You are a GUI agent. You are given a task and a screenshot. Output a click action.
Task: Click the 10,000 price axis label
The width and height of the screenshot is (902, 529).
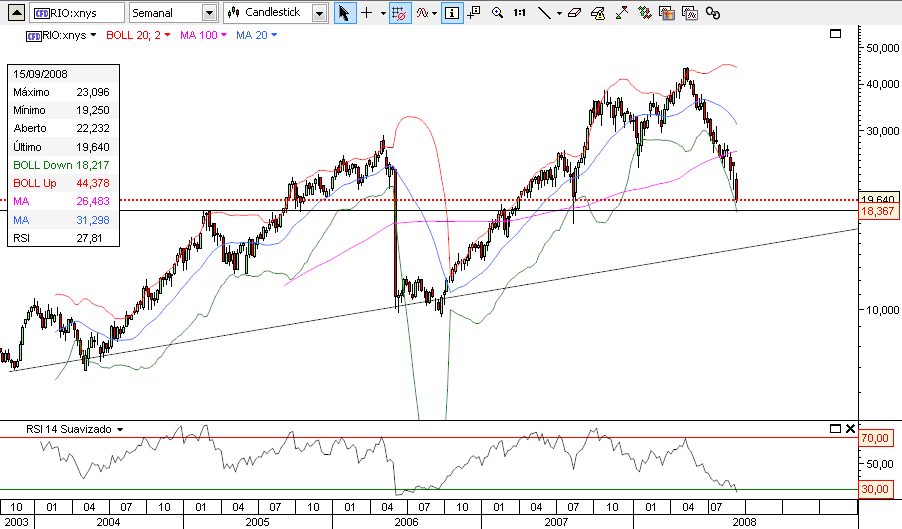(x=882, y=310)
